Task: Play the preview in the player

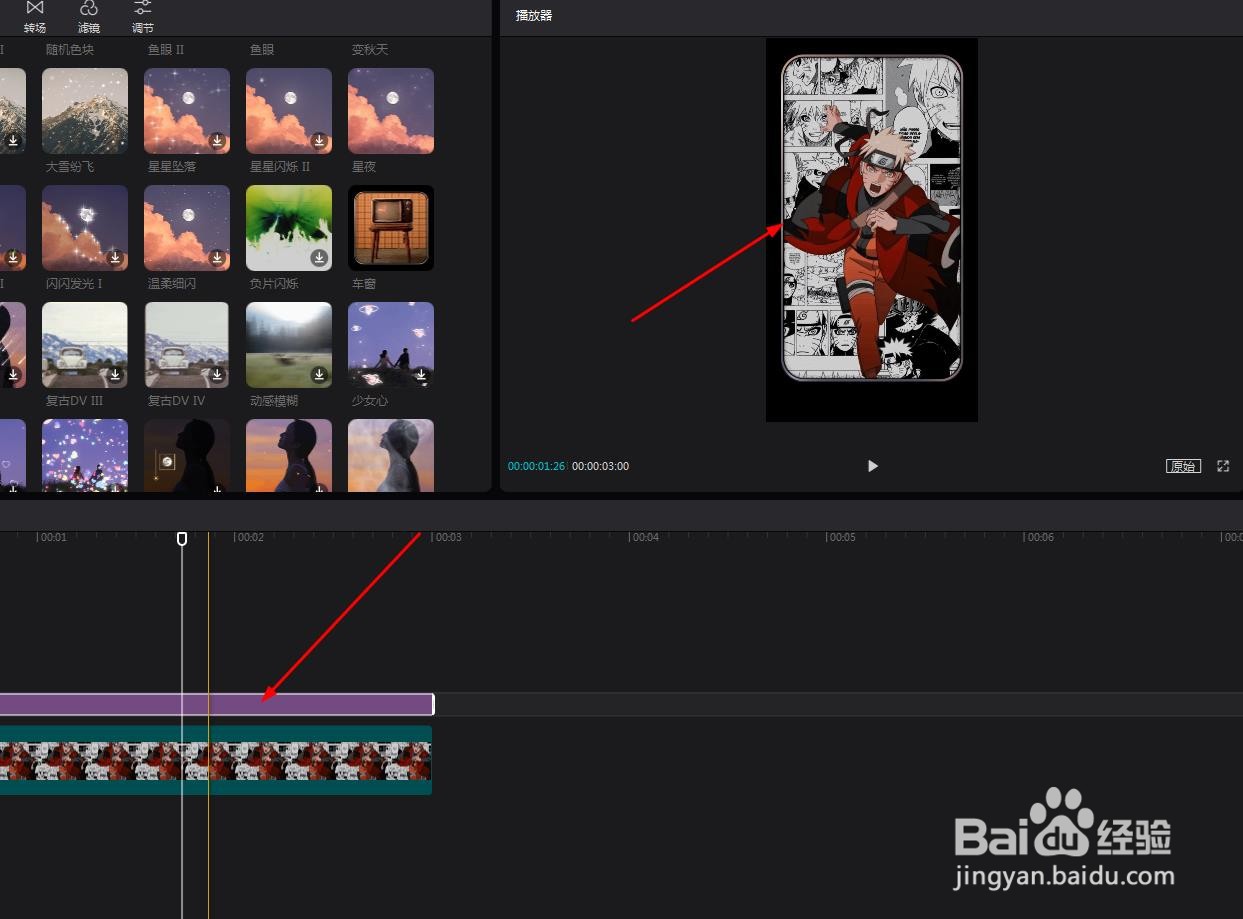Action: point(872,466)
